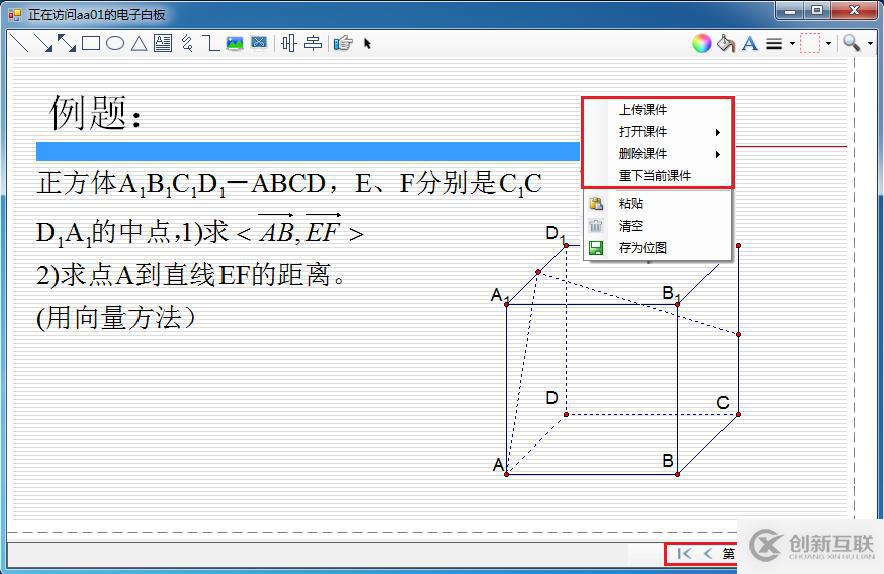884x574 pixels.
Task: Choose 存为位图 to save as bitmap
Action: 658,248
